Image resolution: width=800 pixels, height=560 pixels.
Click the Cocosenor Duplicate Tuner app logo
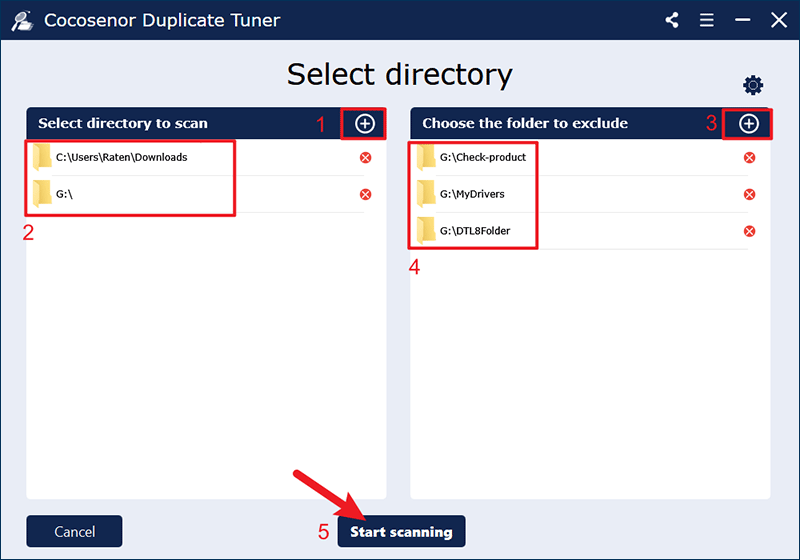pos(22,20)
